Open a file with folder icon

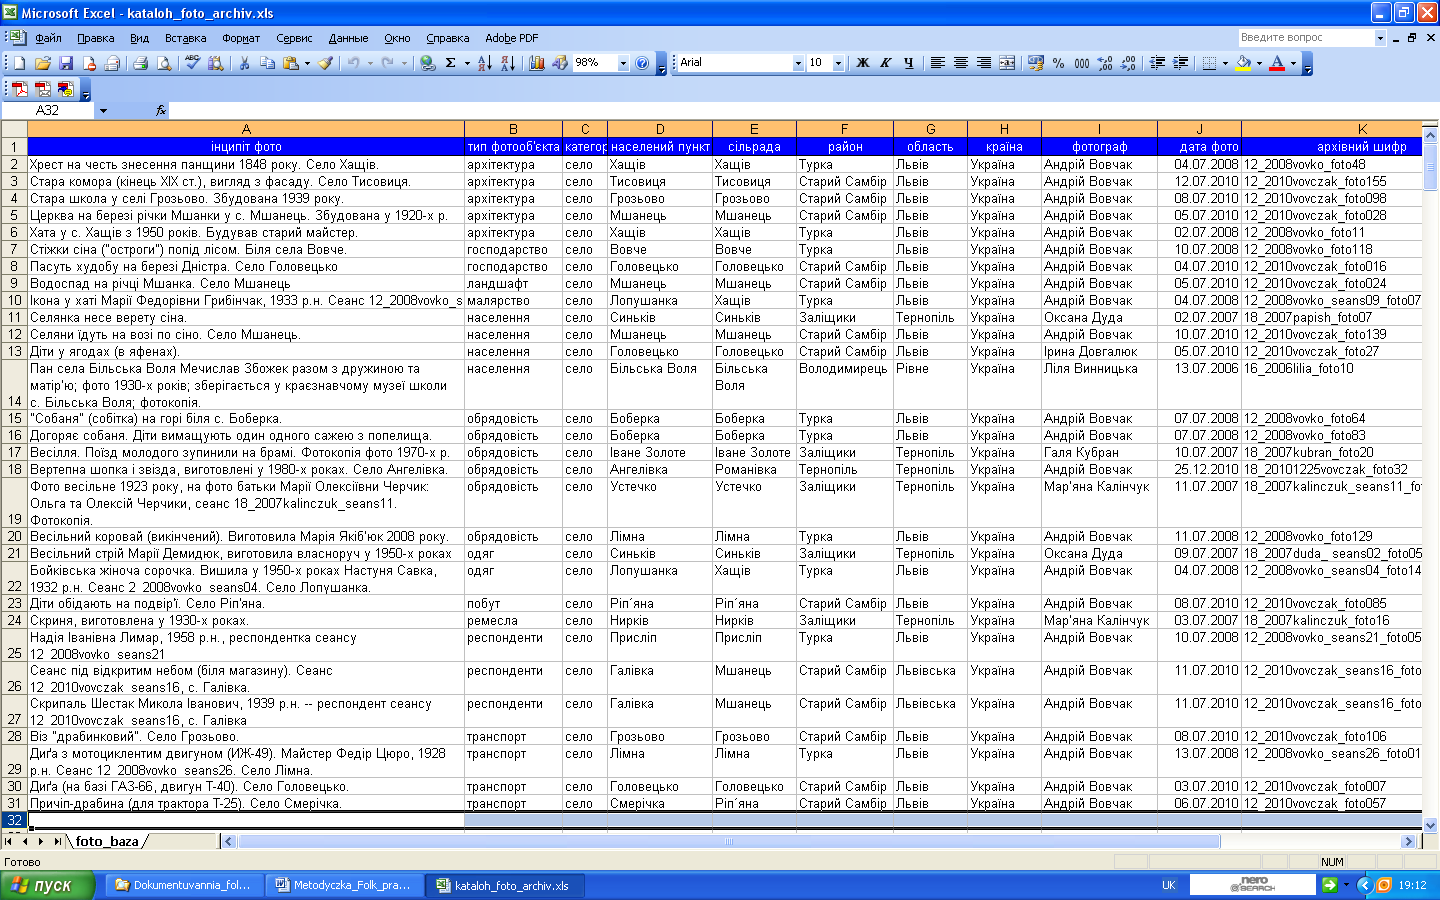click(43, 63)
